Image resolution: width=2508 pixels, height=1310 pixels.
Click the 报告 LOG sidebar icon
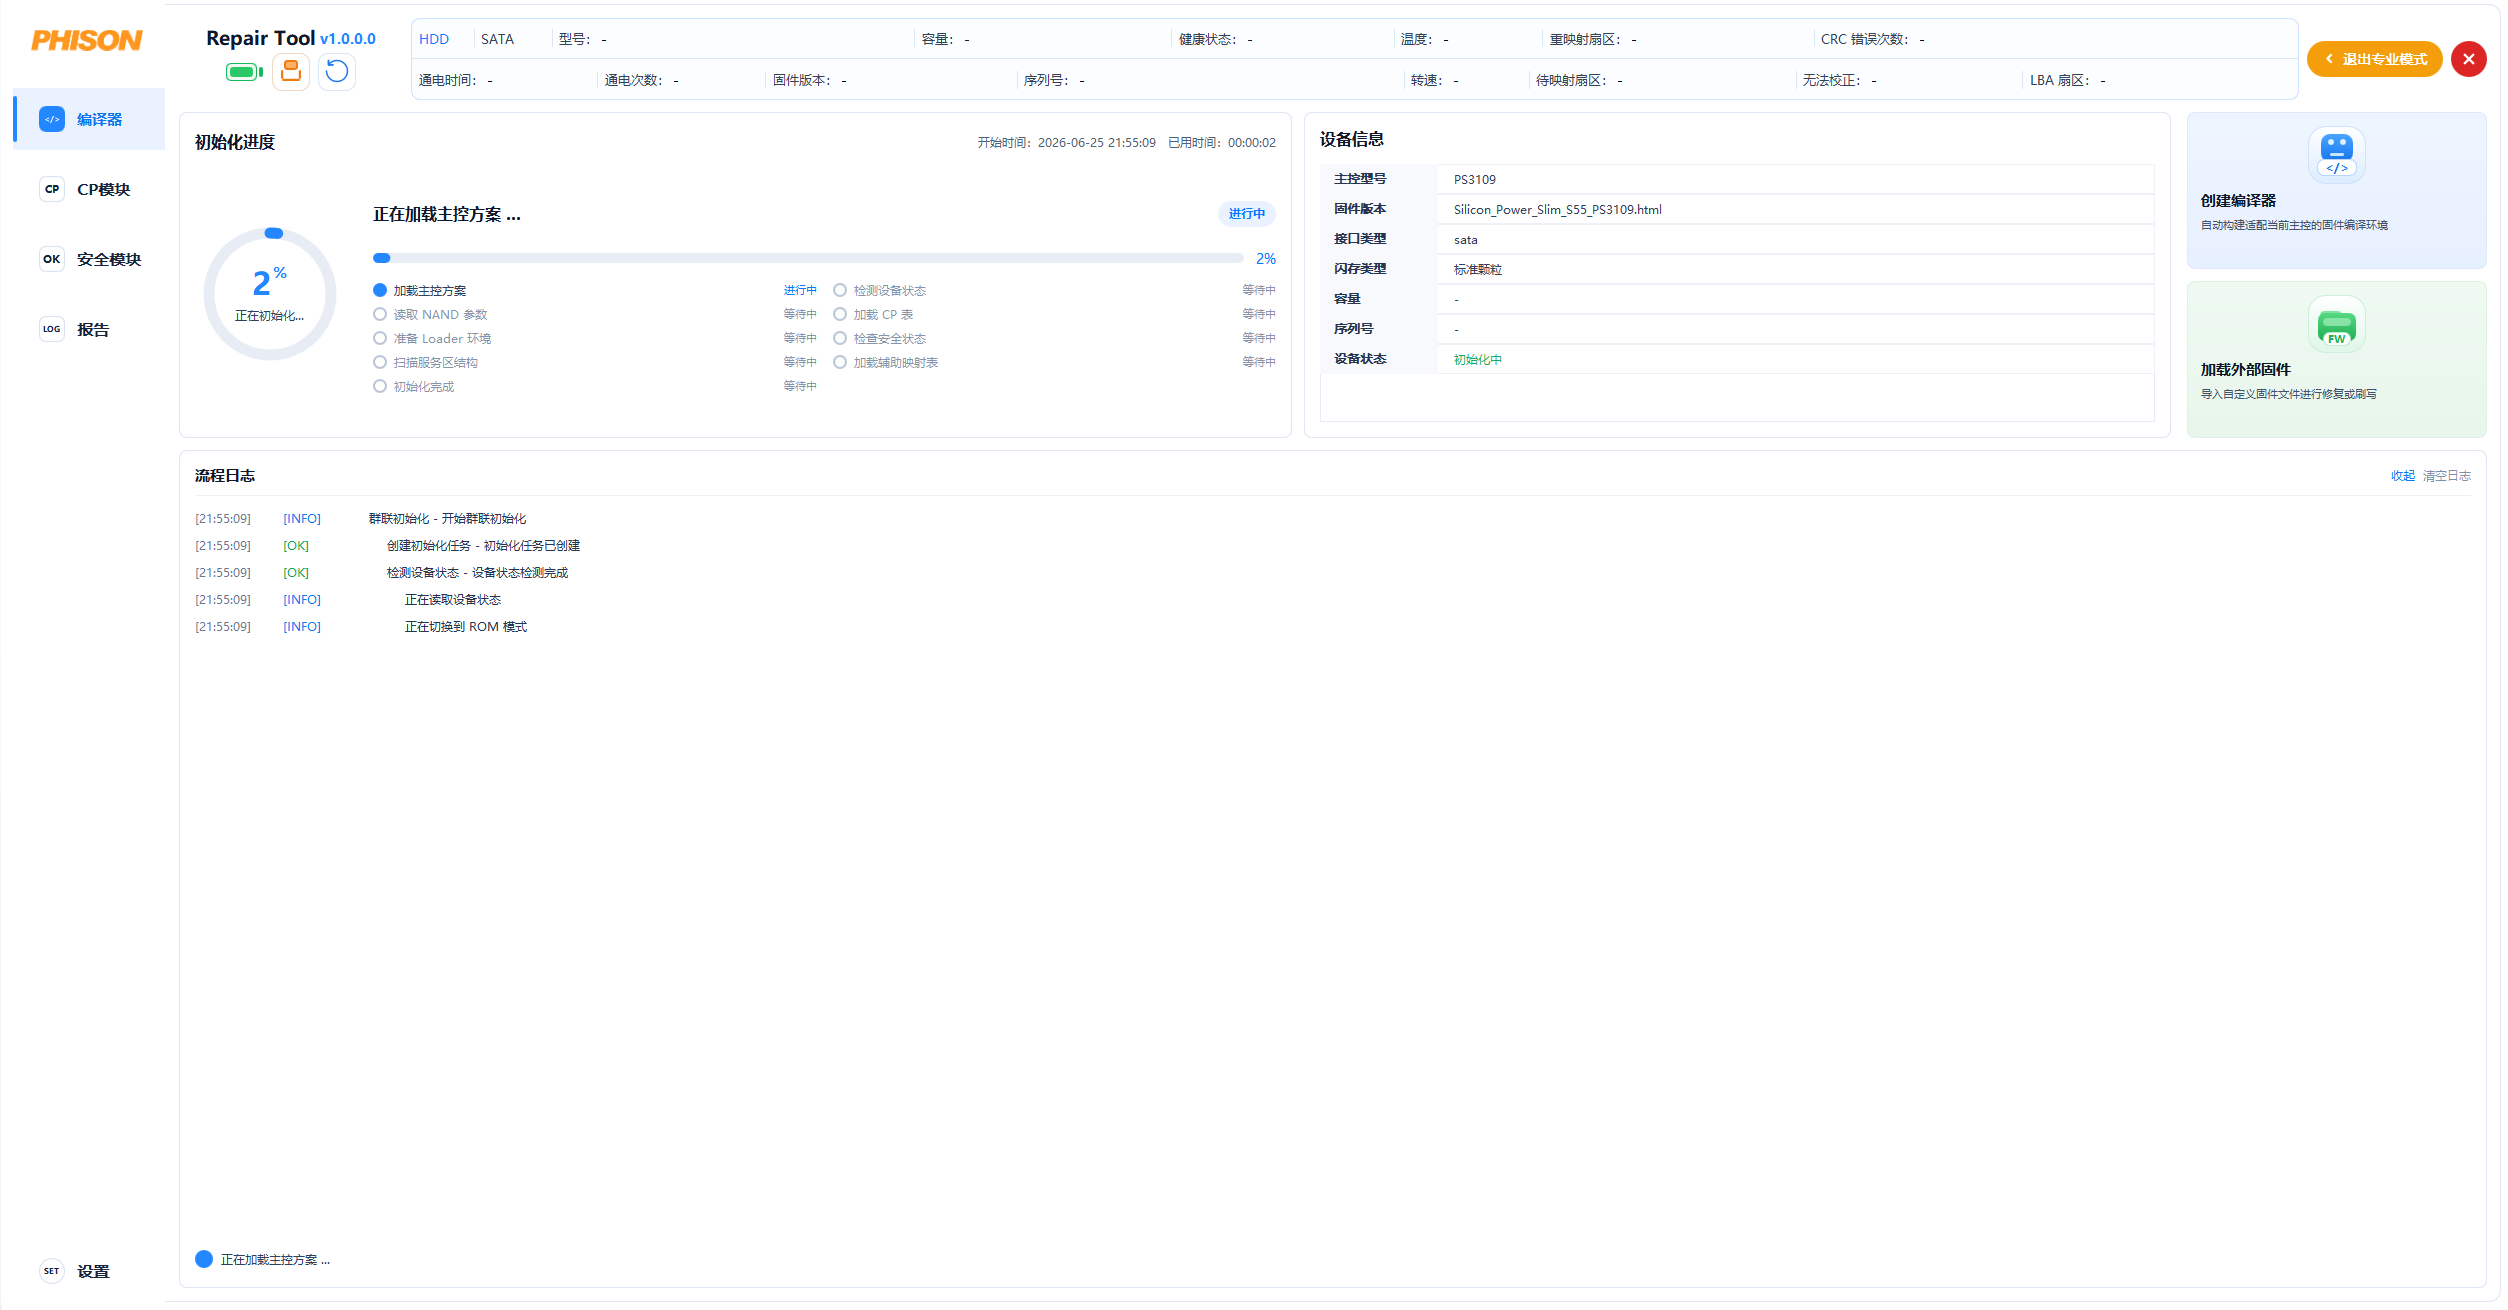(52, 329)
